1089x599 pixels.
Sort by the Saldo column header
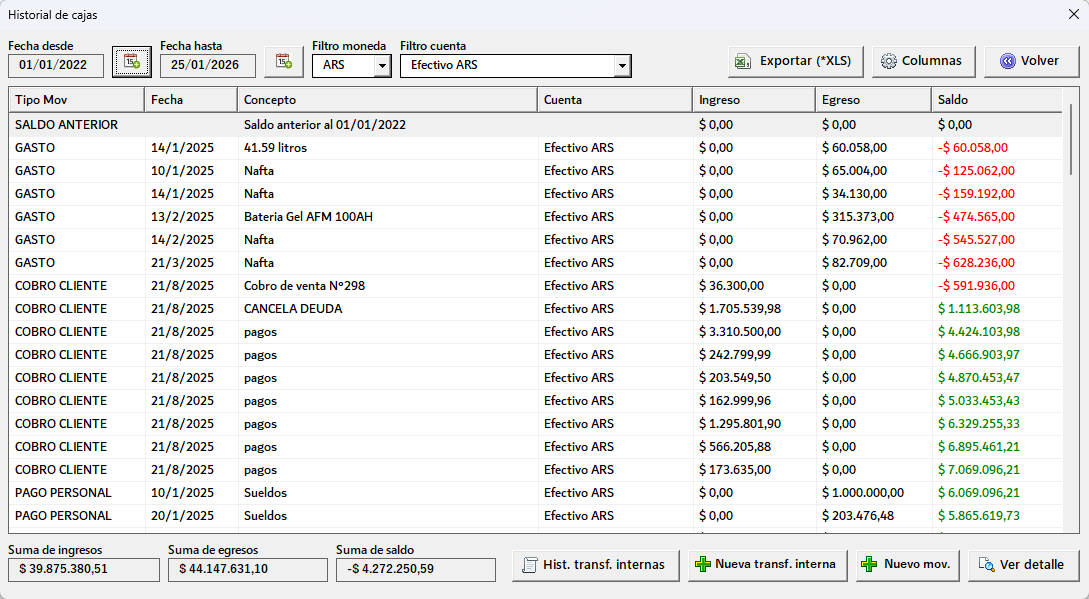click(997, 100)
